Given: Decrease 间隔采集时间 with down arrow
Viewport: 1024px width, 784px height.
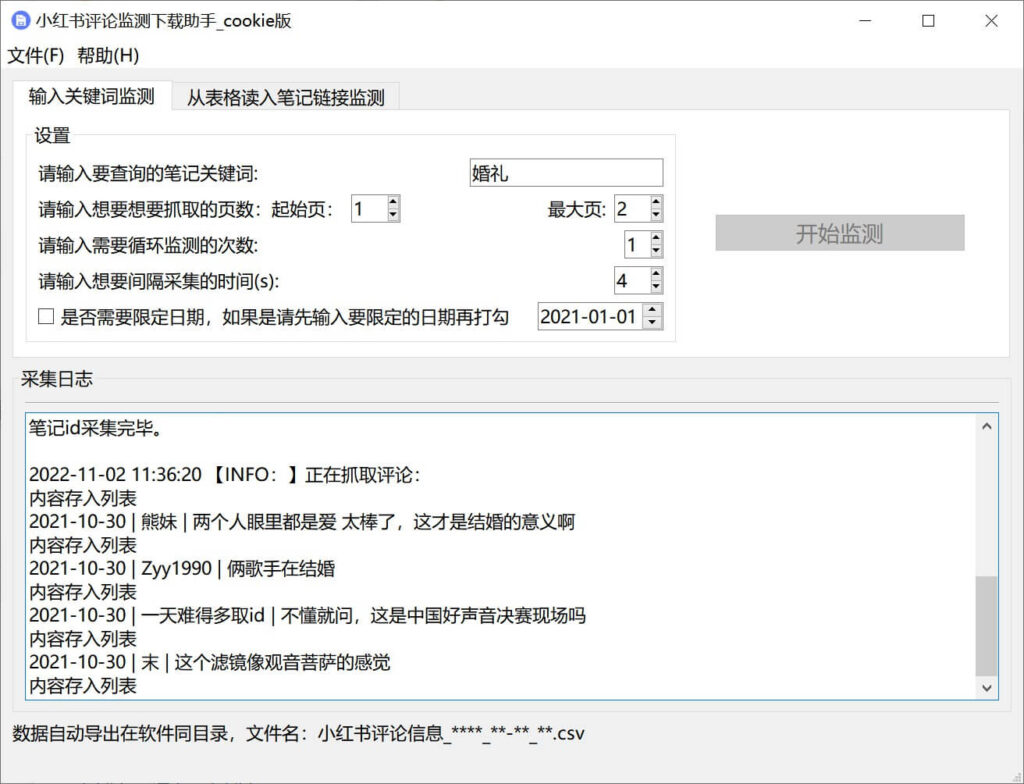Looking at the screenshot, I should [x=656, y=287].
